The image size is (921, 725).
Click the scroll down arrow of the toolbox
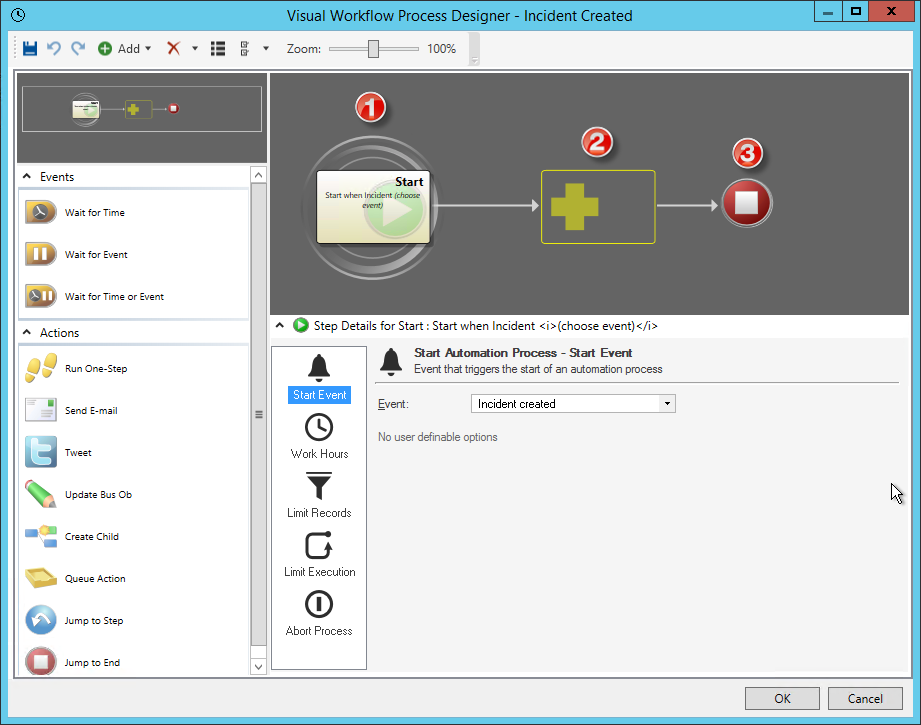tap(258, 667)
